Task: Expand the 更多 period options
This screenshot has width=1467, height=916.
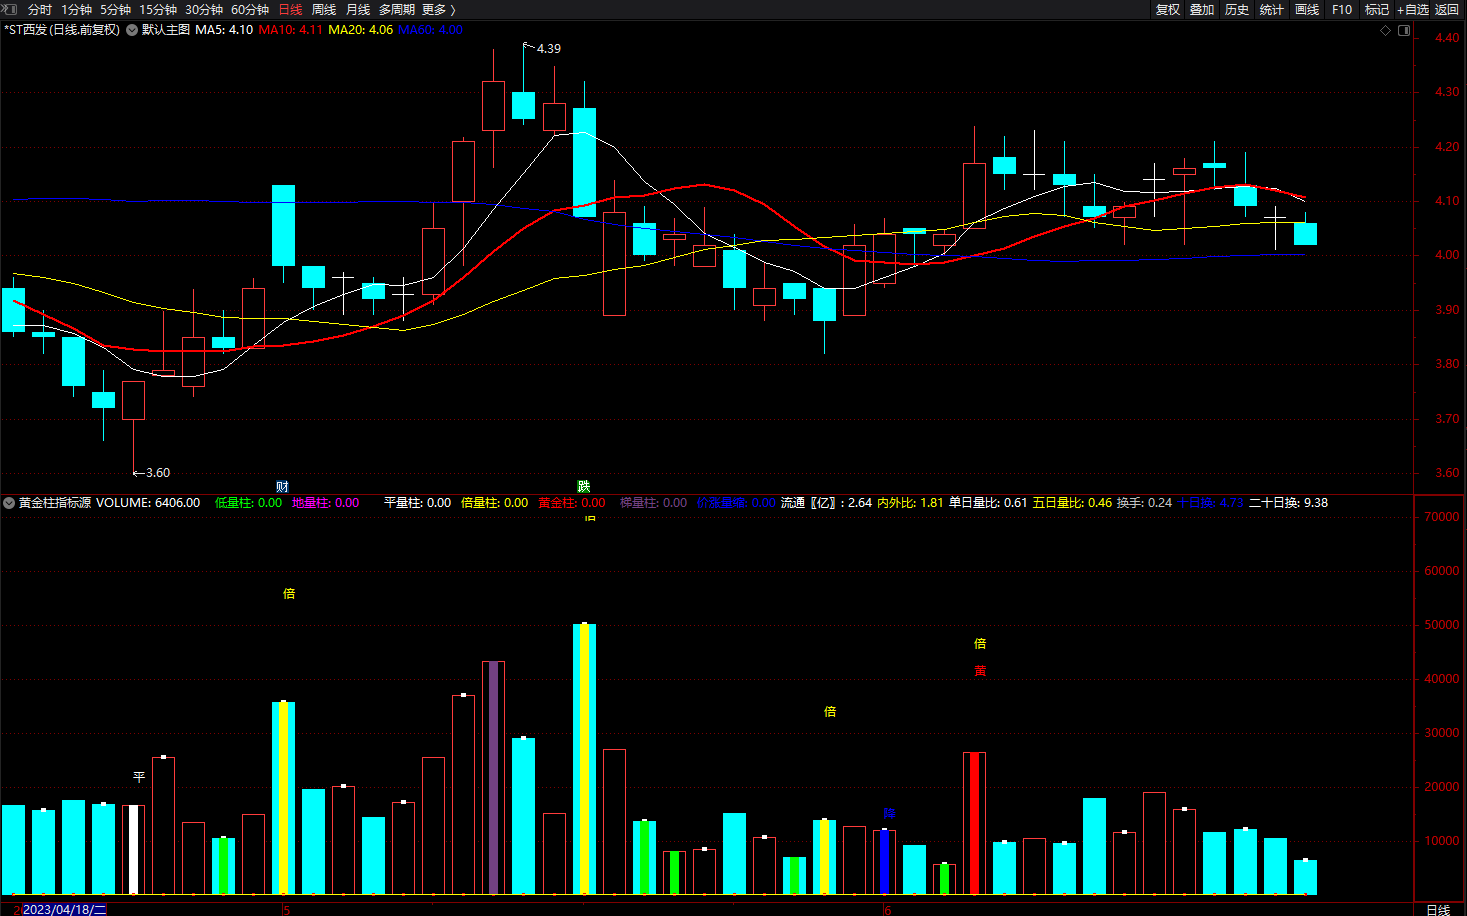Action: [x=439, y=10]
